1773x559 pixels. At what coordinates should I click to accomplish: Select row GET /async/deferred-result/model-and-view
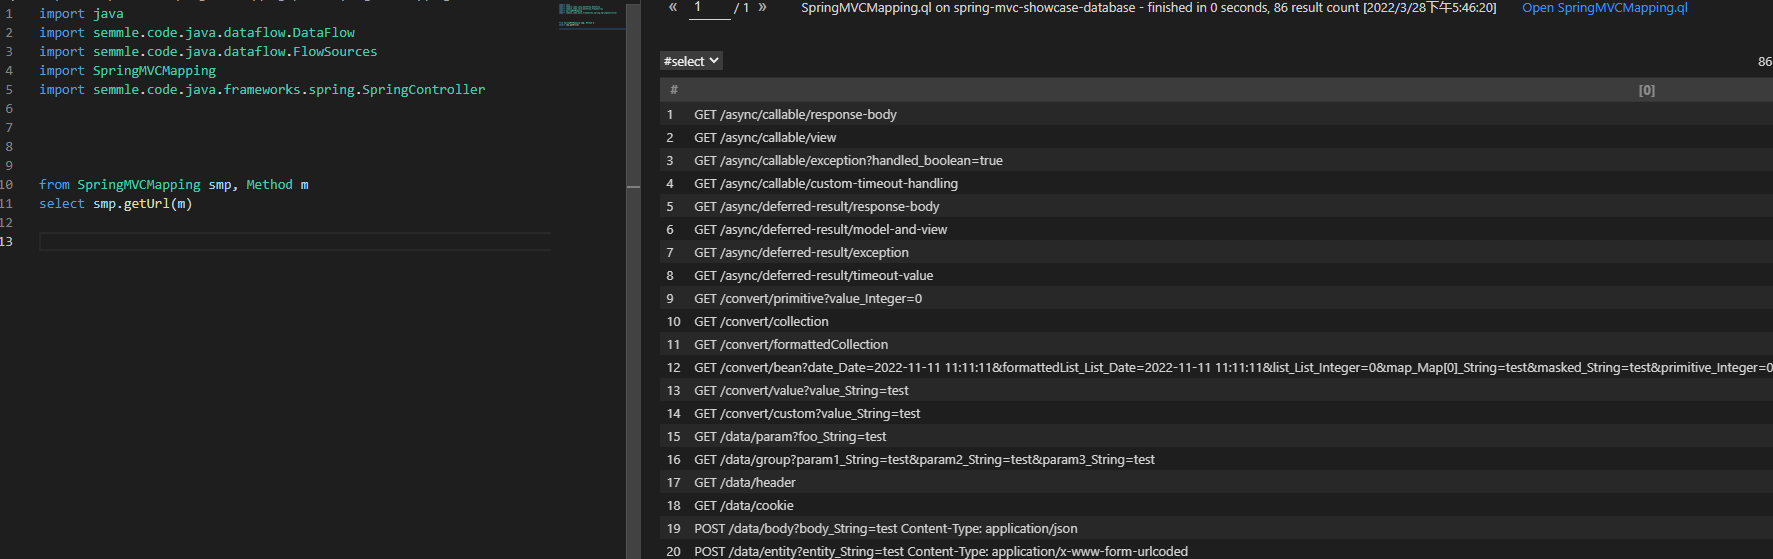pos(1216,229)
